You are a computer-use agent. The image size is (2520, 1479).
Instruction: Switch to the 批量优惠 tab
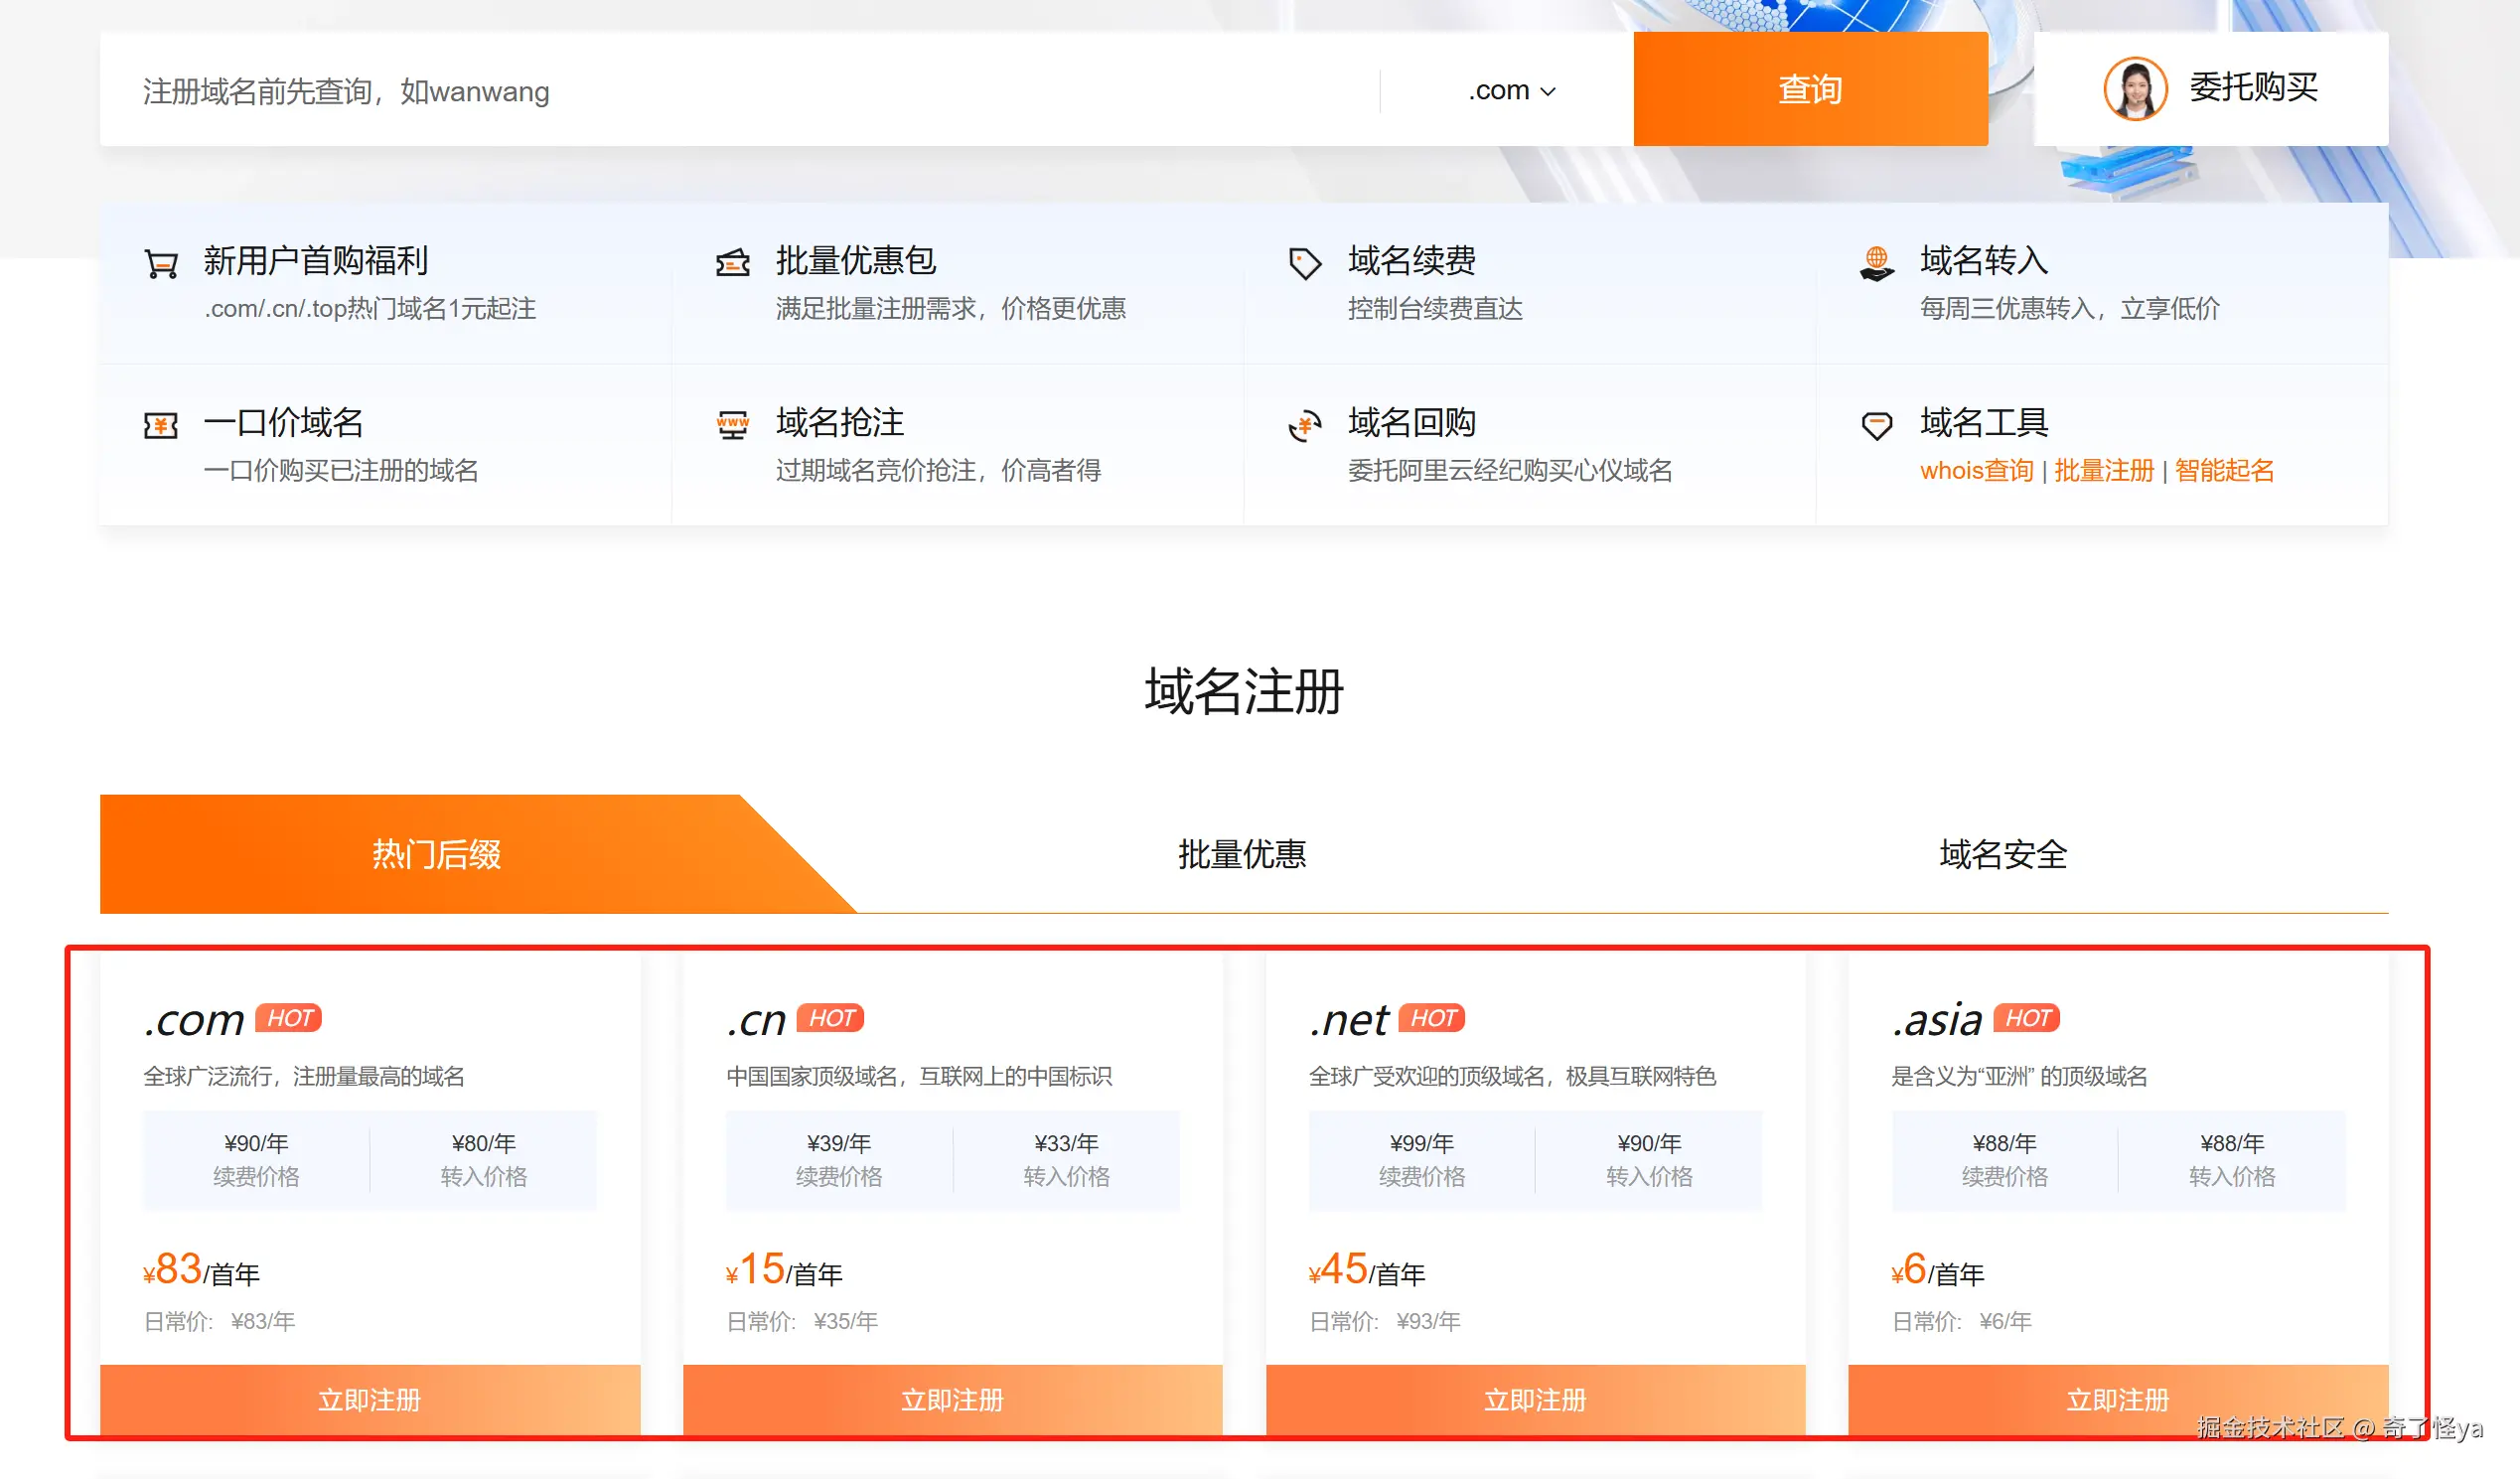point(1241,854)
